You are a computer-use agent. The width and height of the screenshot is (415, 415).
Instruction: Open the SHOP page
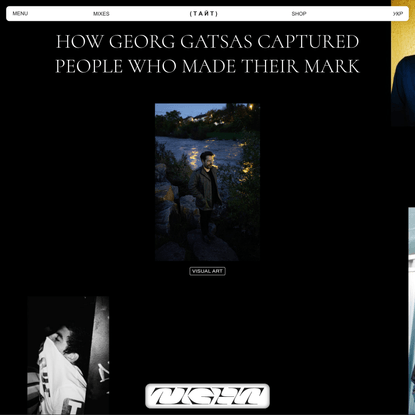point(299,14)
